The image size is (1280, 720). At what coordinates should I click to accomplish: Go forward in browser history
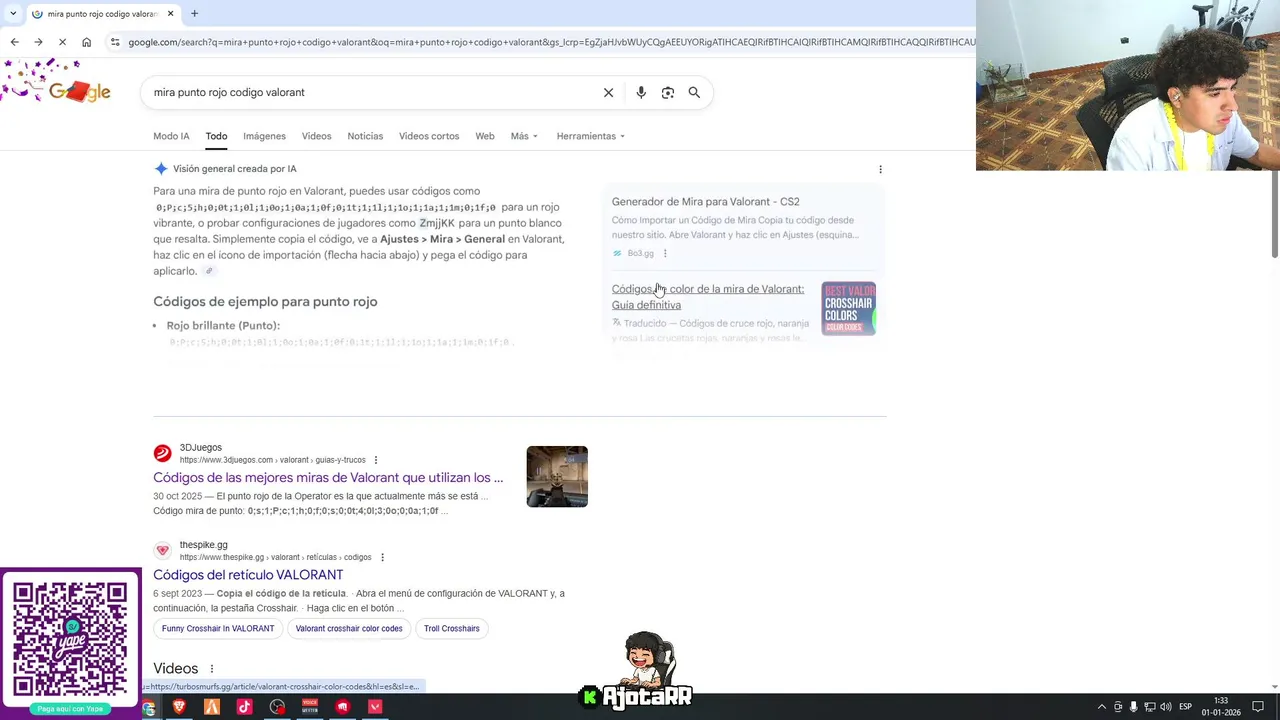tap(38, 42)
